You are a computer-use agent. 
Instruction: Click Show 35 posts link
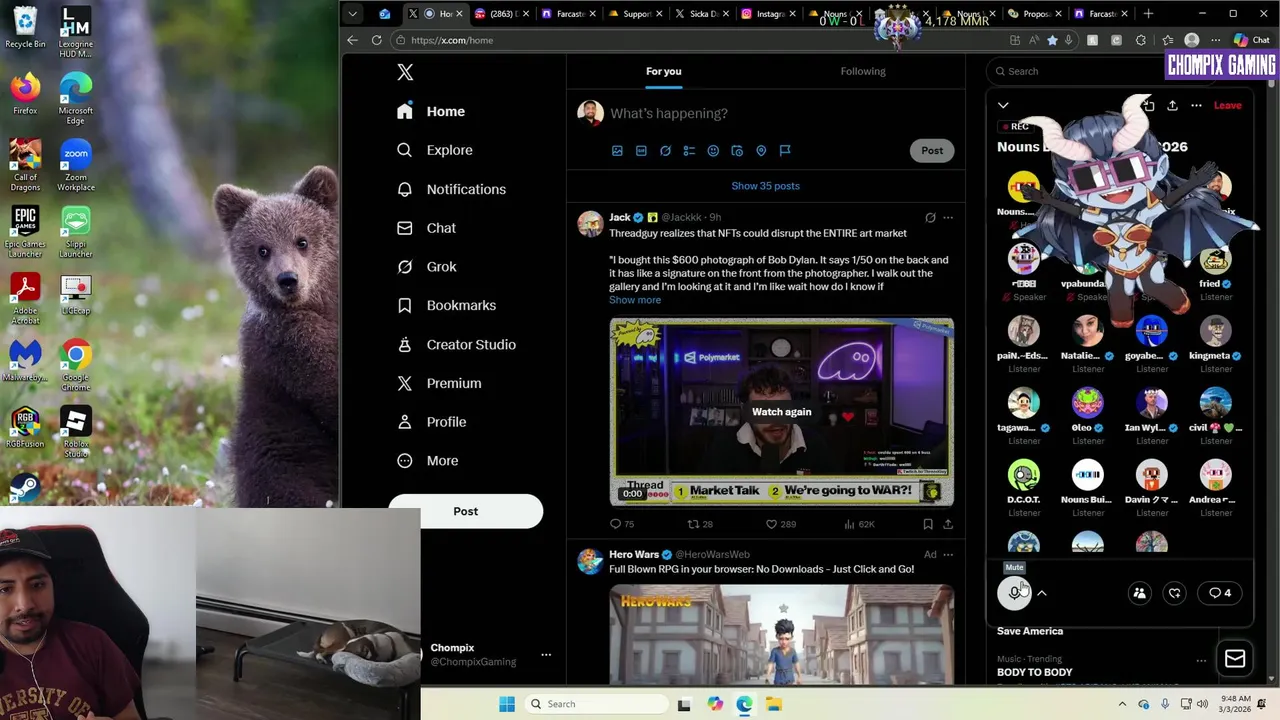765,186
